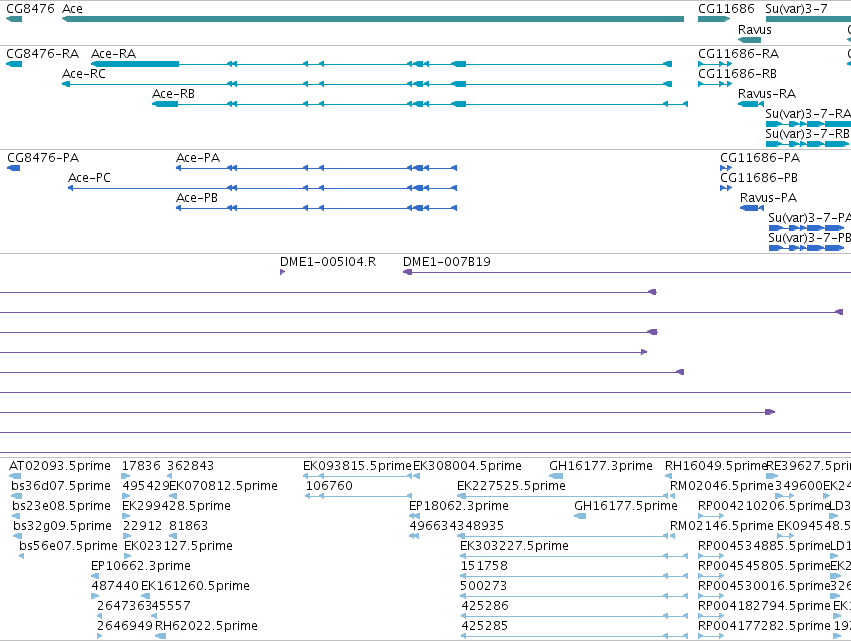Image resolution: width=851 pixels, height=641 pixels.
Task: Click the Ace-RA transcript label
Action: pos(113,54)
